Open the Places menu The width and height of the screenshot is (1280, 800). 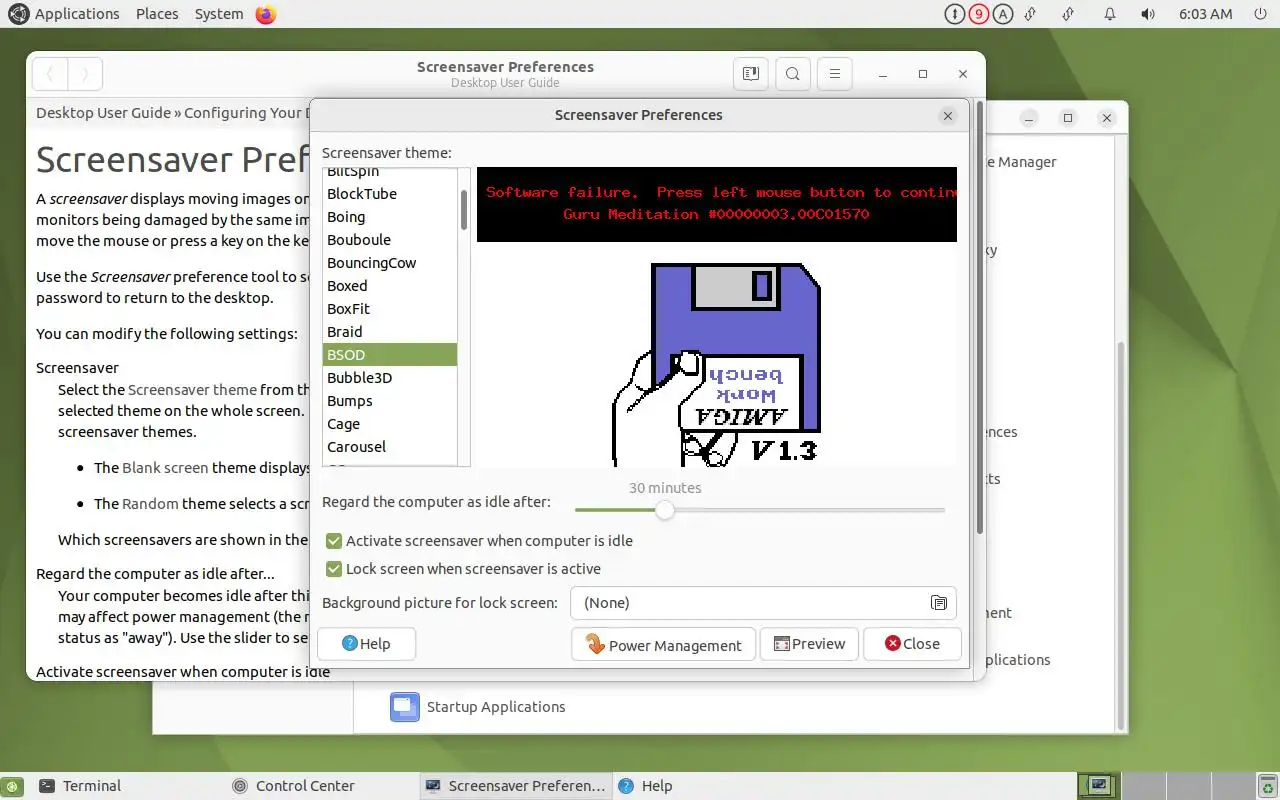pos(157,14)
